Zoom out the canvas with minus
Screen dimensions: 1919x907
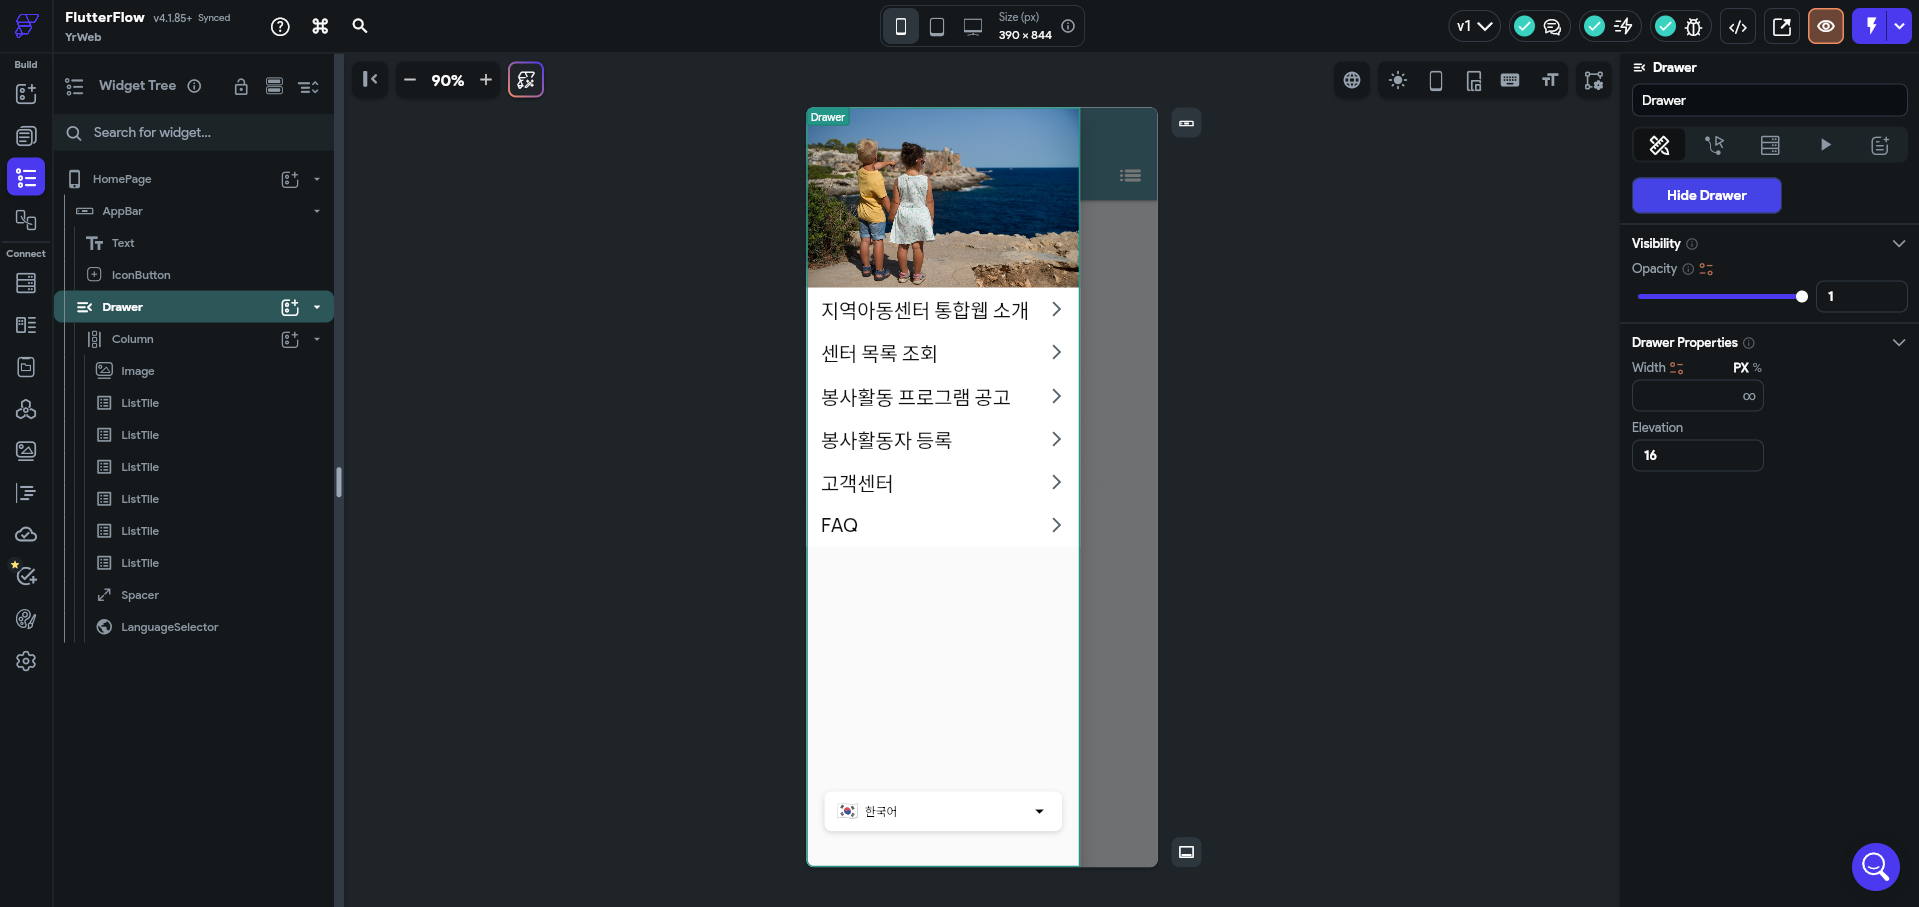[410, 80]
